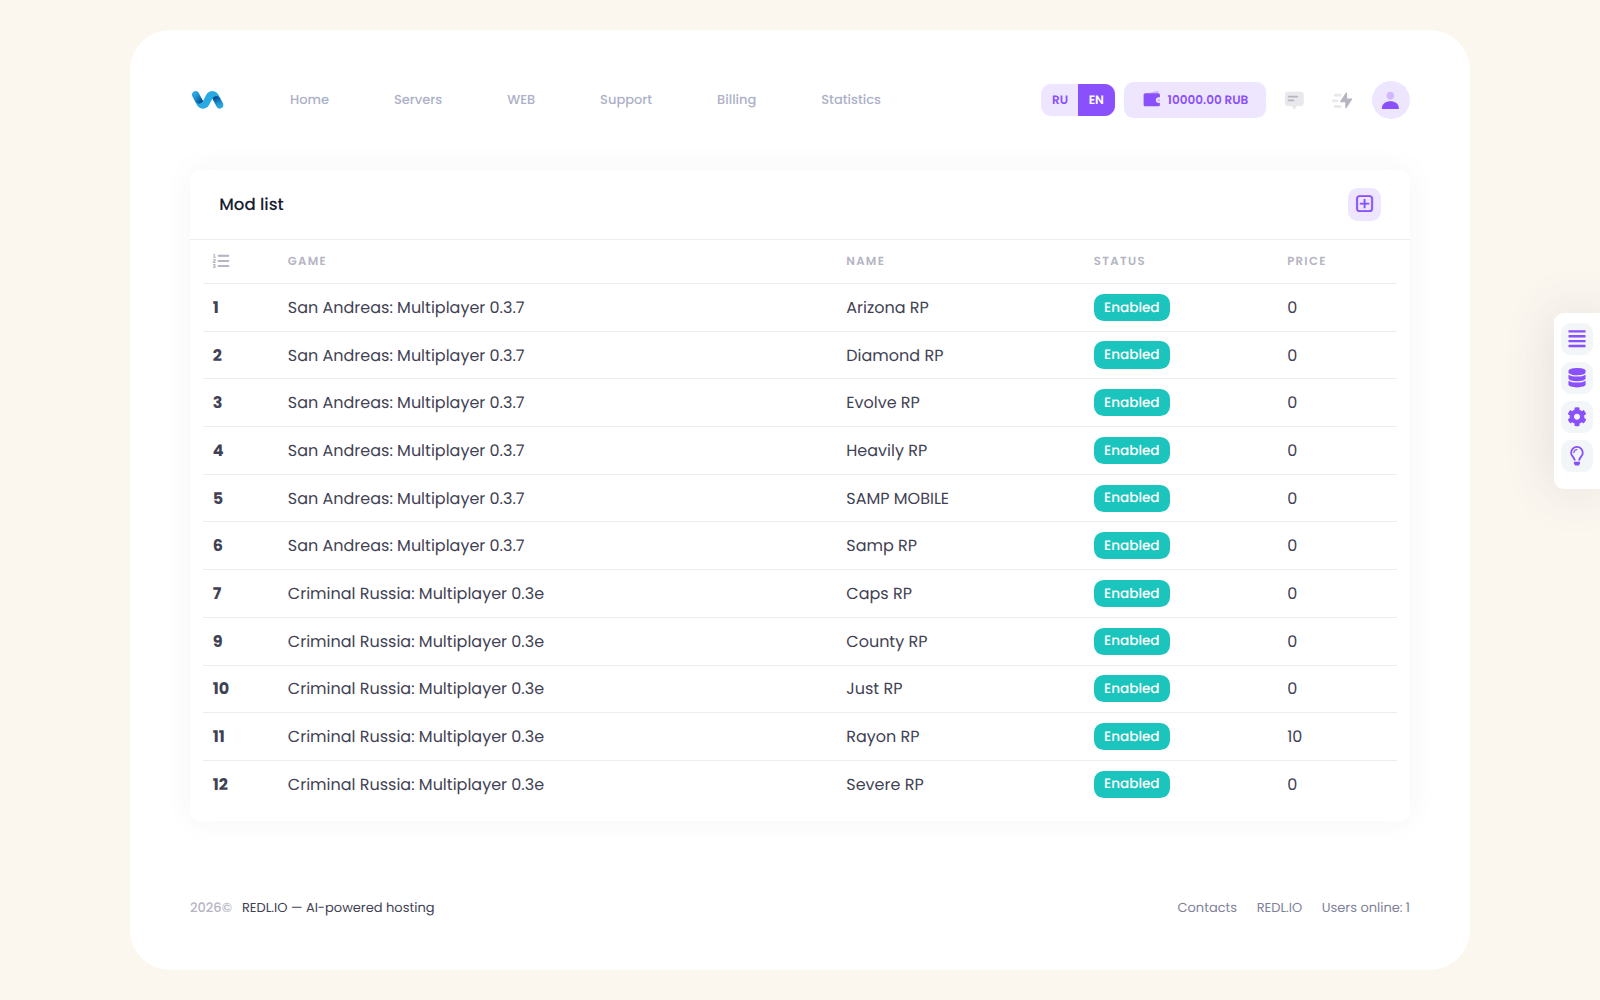The image size is (1600, 1000).
Task: Open the REDLIO footer link
Action: [1279, 908]
